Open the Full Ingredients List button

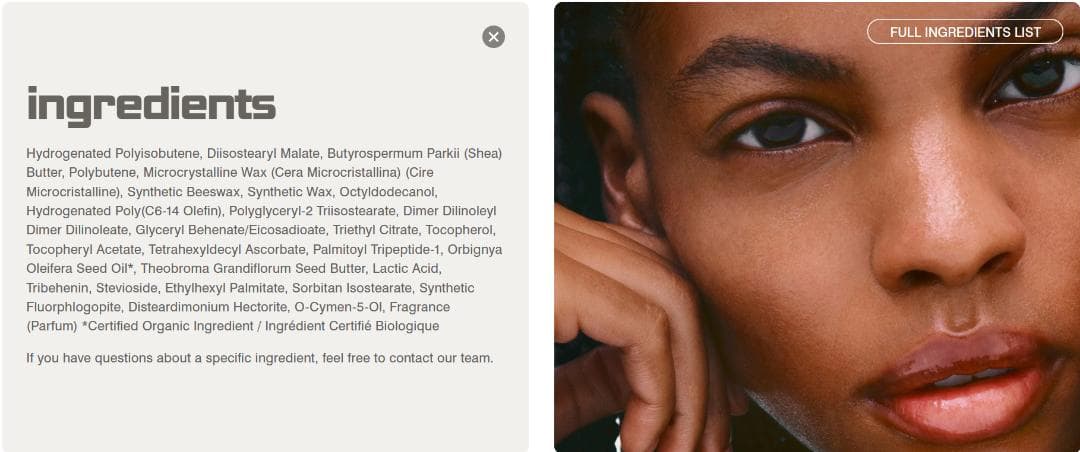pyautogui.click(x=964, y=32)
